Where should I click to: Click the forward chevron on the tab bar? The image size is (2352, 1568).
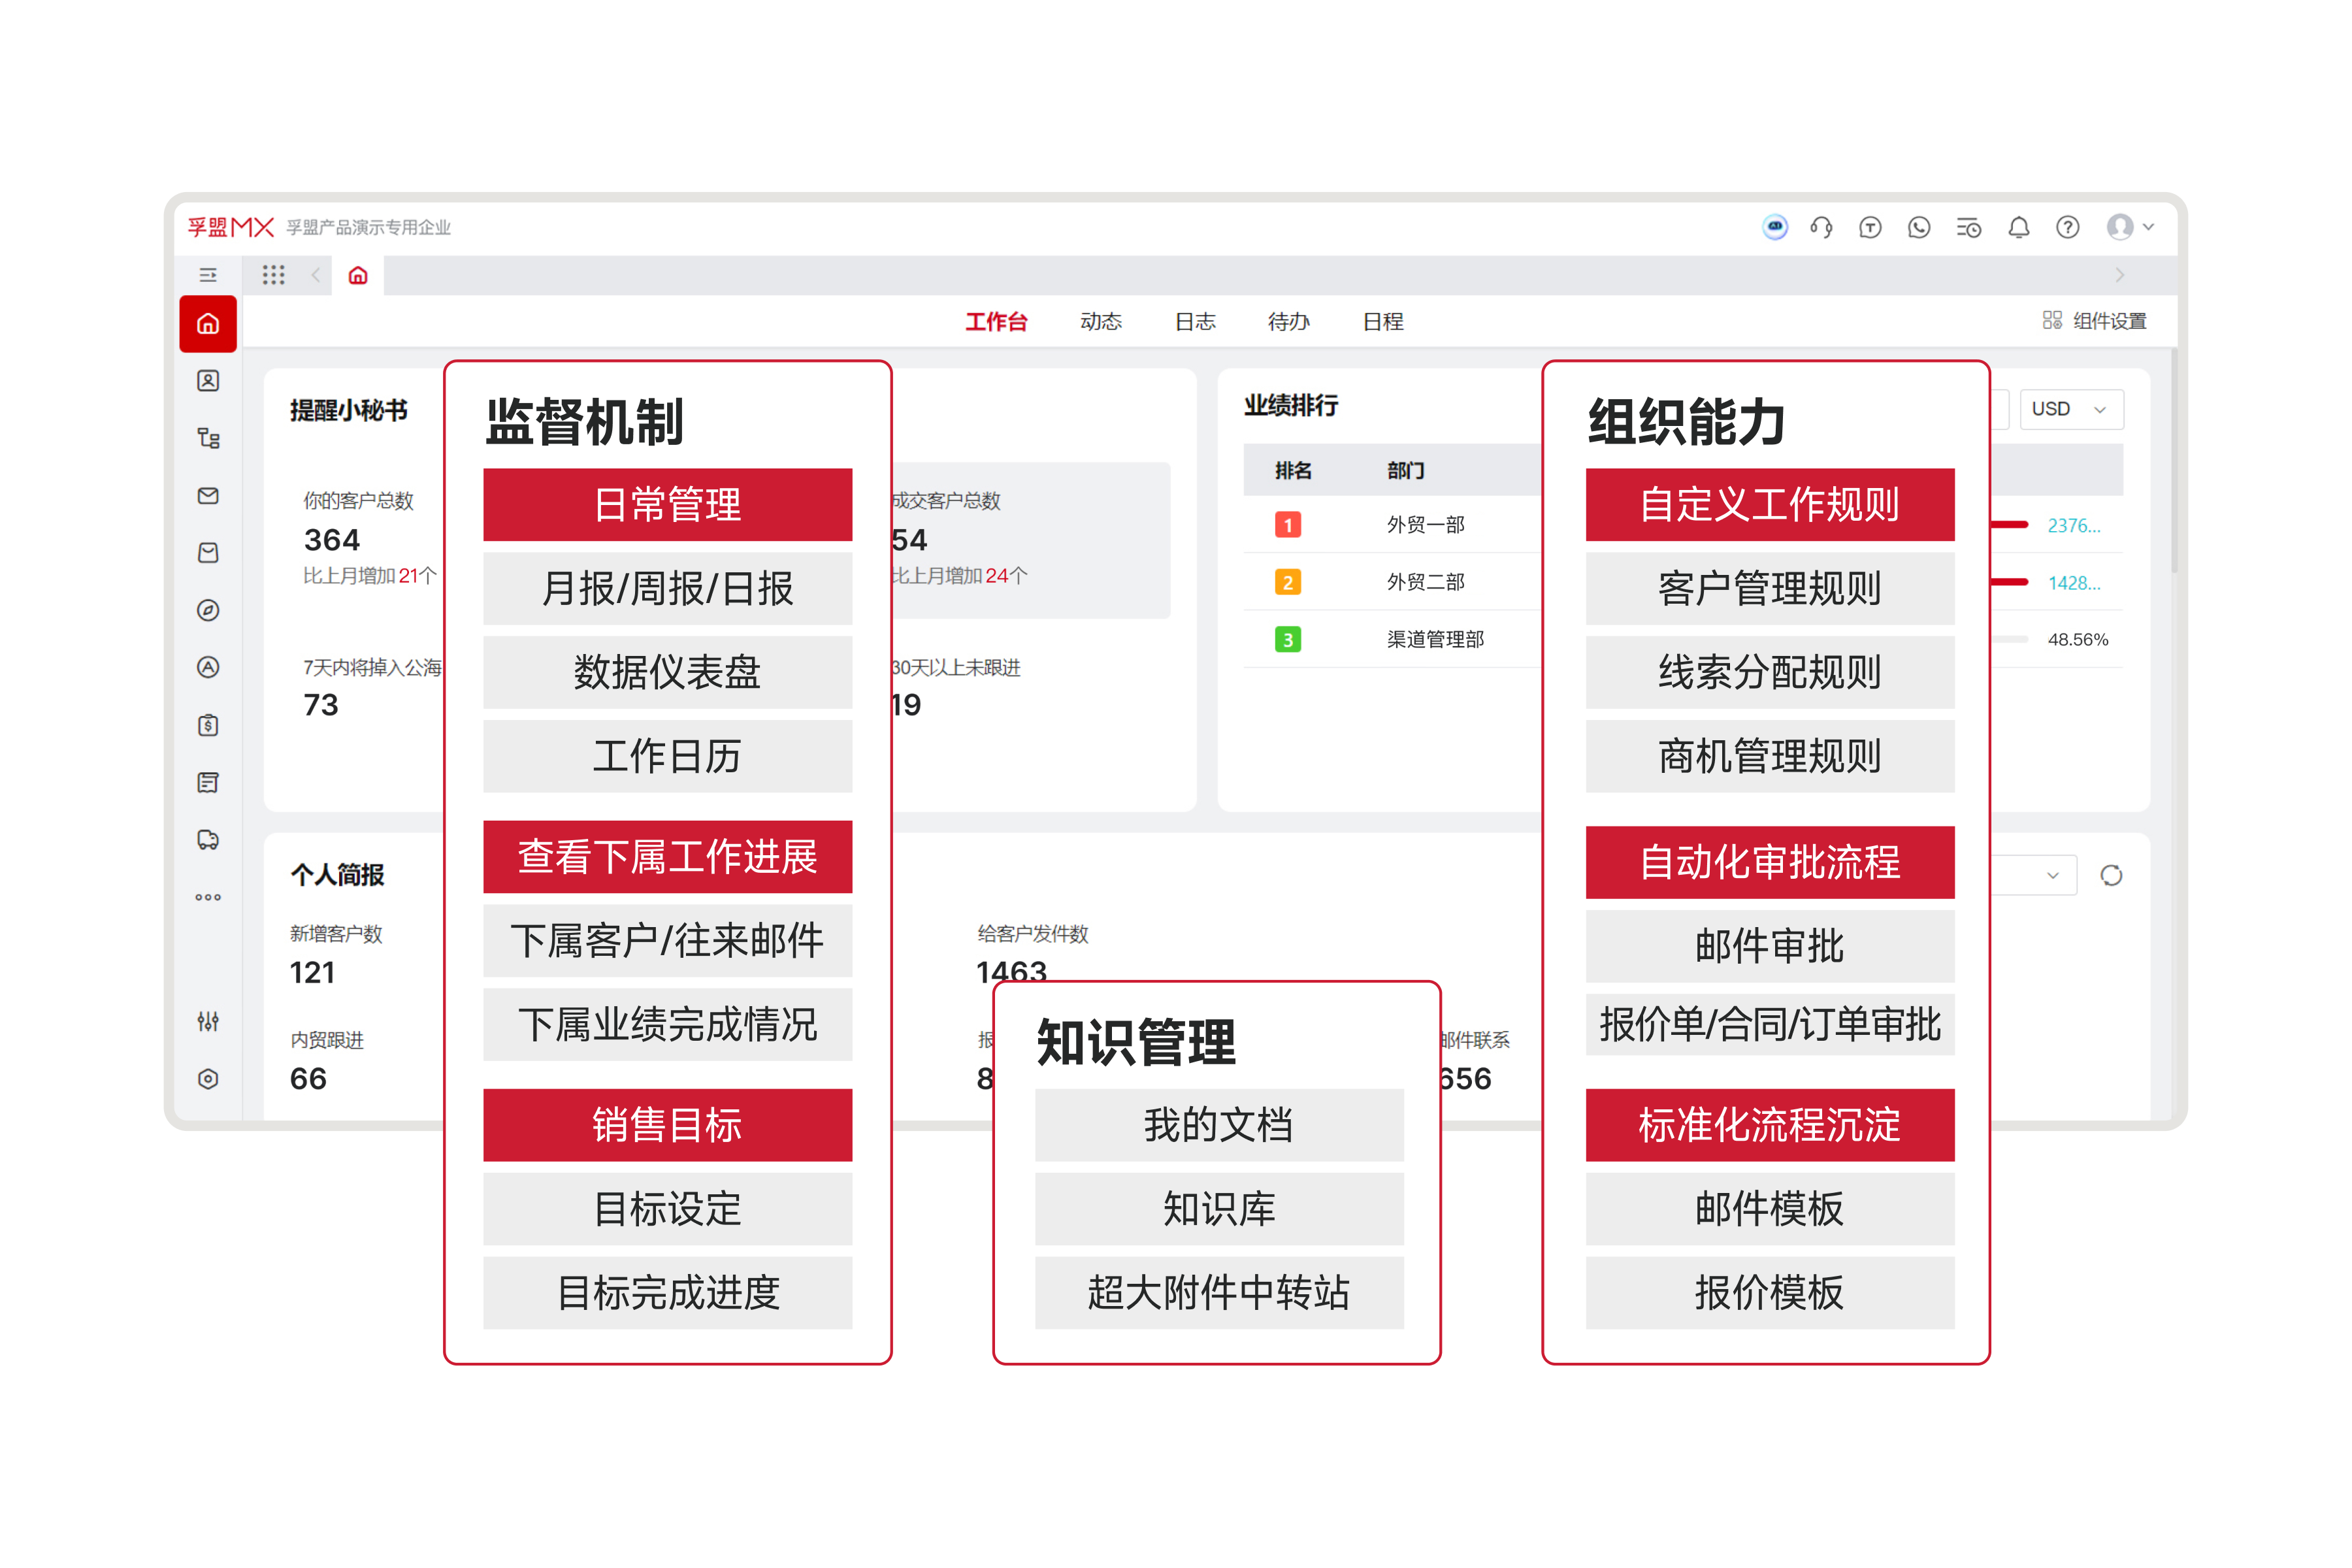pyautogui.click(x=2120, y=275)
